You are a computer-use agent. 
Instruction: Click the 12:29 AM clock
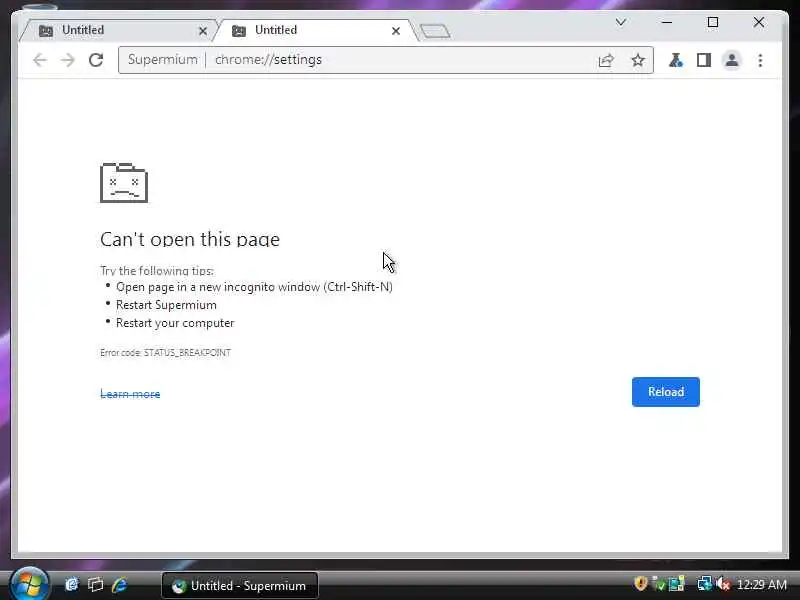(x=762, y=584)
